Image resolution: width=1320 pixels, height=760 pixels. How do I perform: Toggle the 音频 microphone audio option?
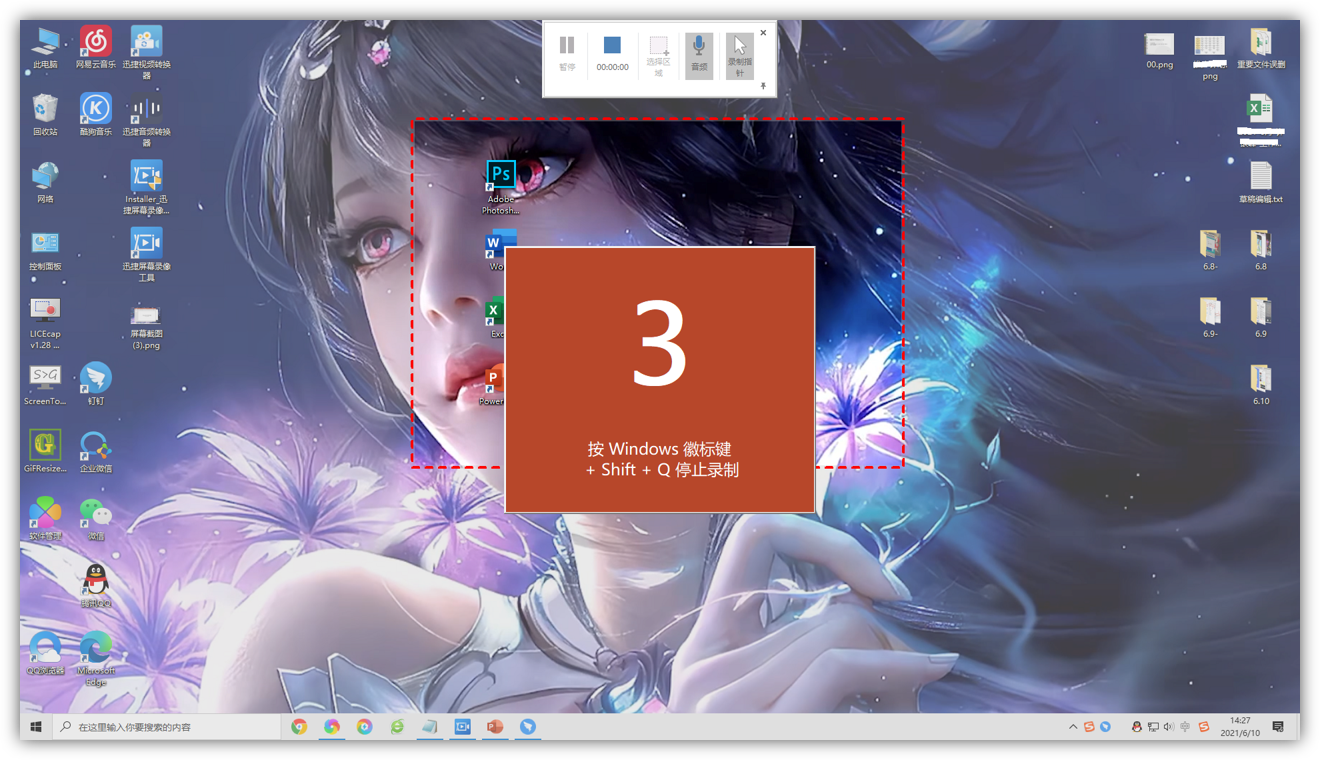[x=699, y=54]
